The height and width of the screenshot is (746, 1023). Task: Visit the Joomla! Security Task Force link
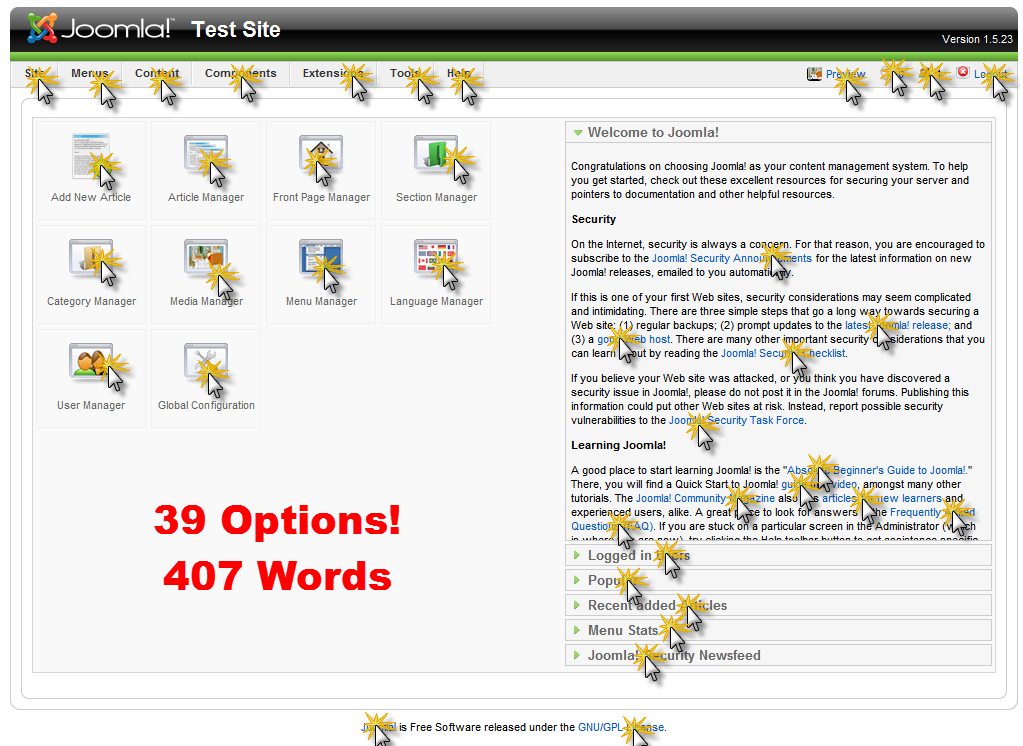tap(737, 420)
